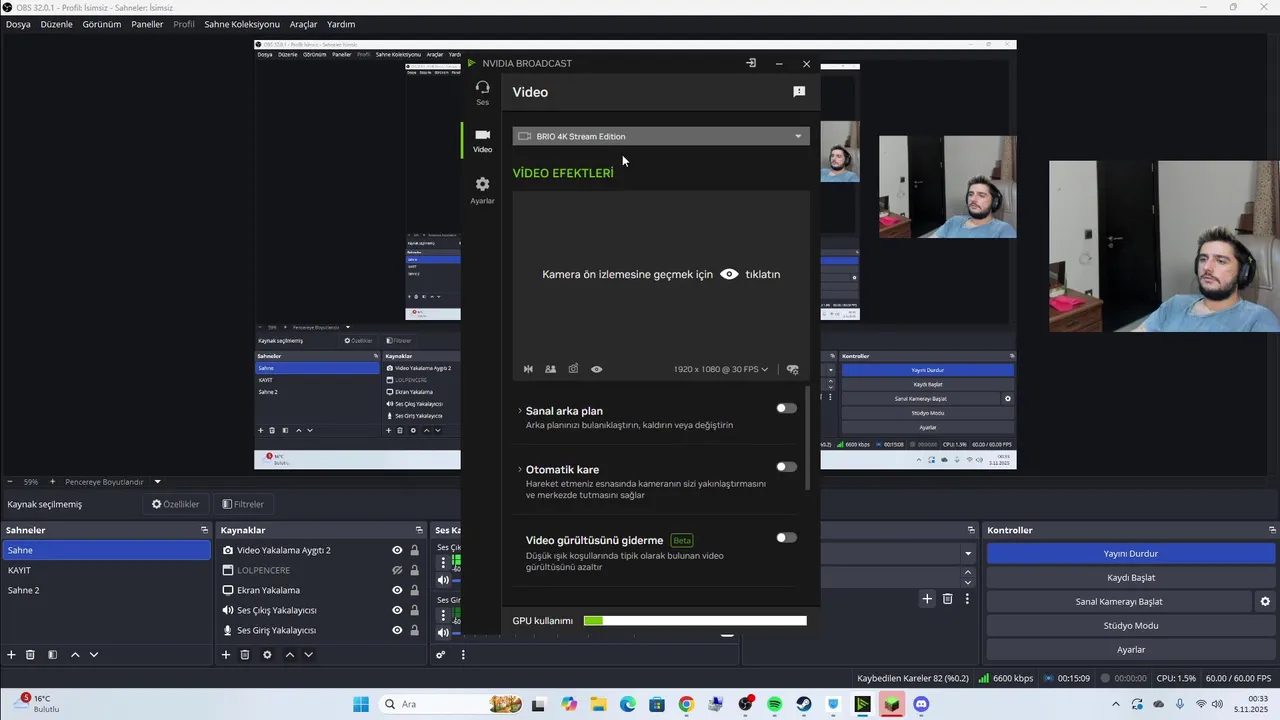Open audio mixer three-dot menu at bottom
The height and width of the screenshot is (720, 1280).
(463, 655)
